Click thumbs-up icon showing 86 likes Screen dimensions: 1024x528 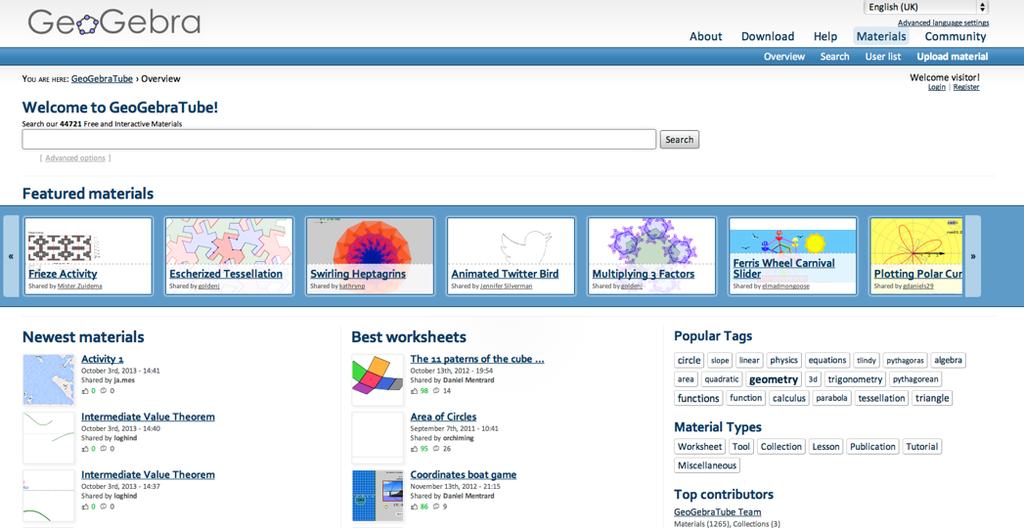414,506
